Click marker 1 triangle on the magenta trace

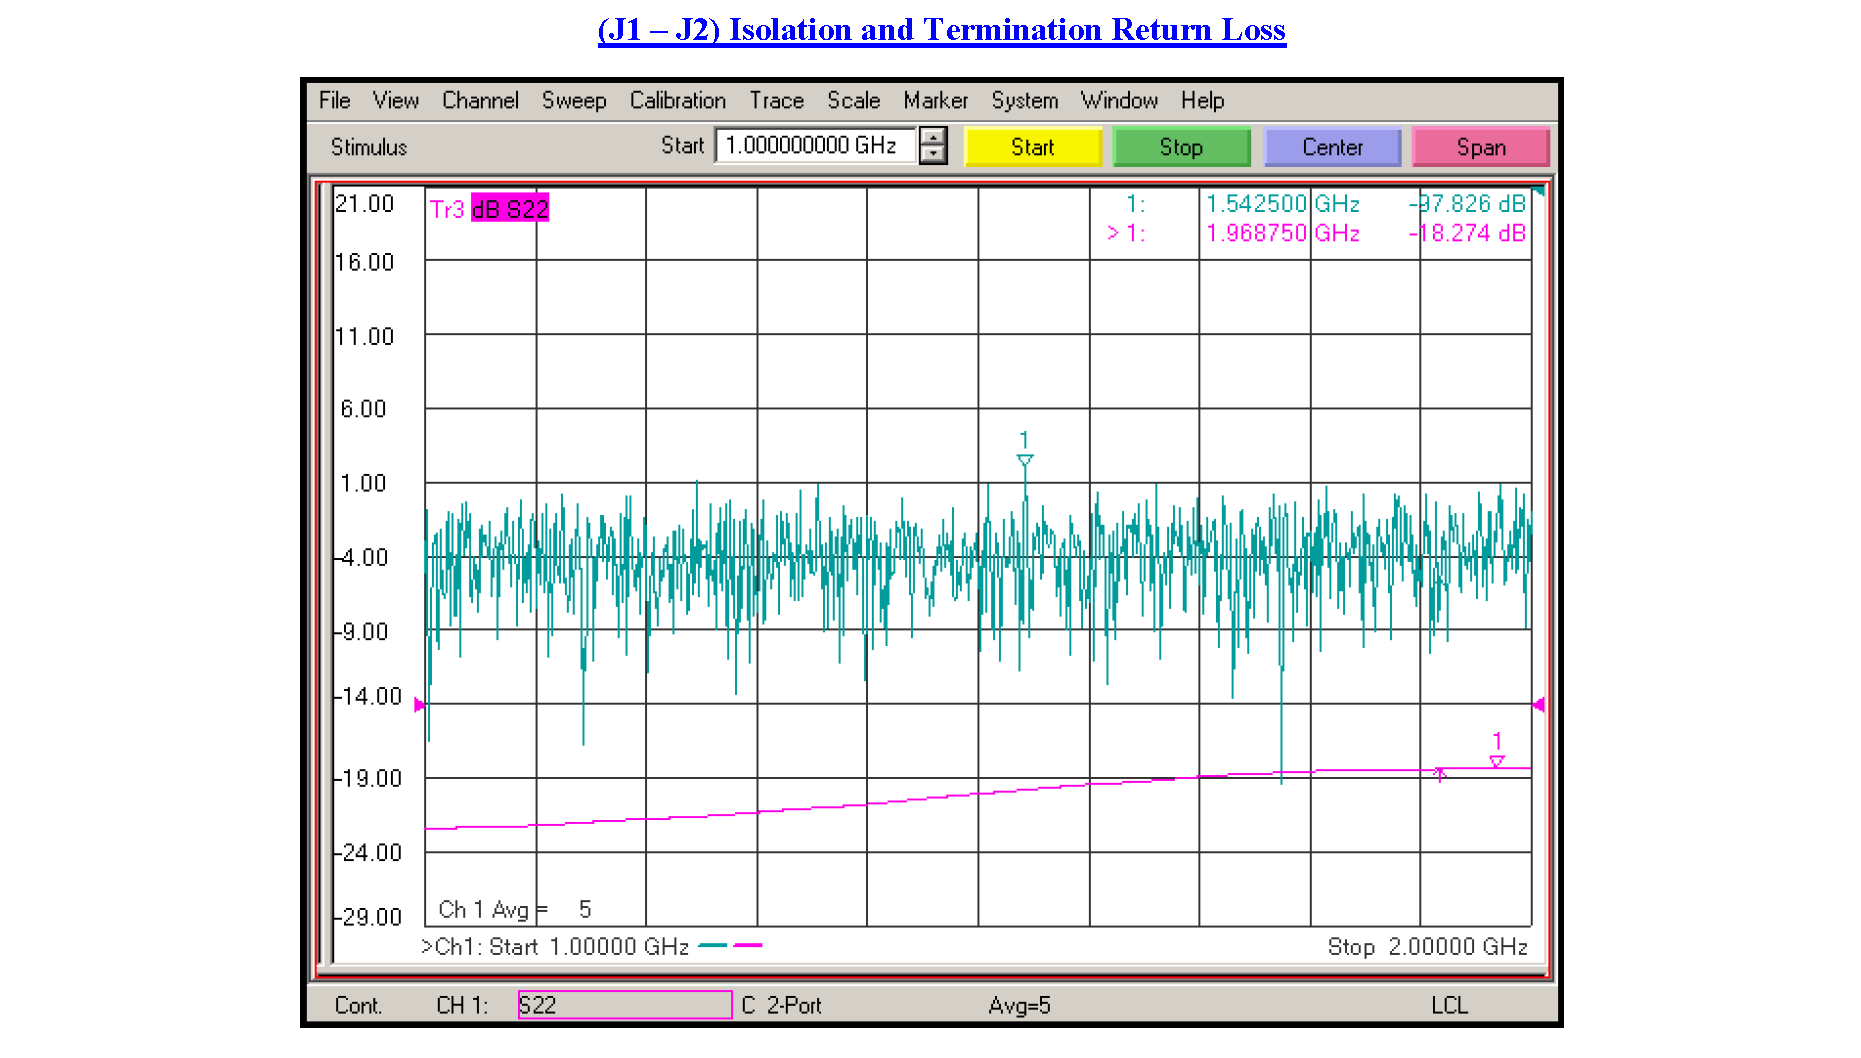tap(1496, 761)
